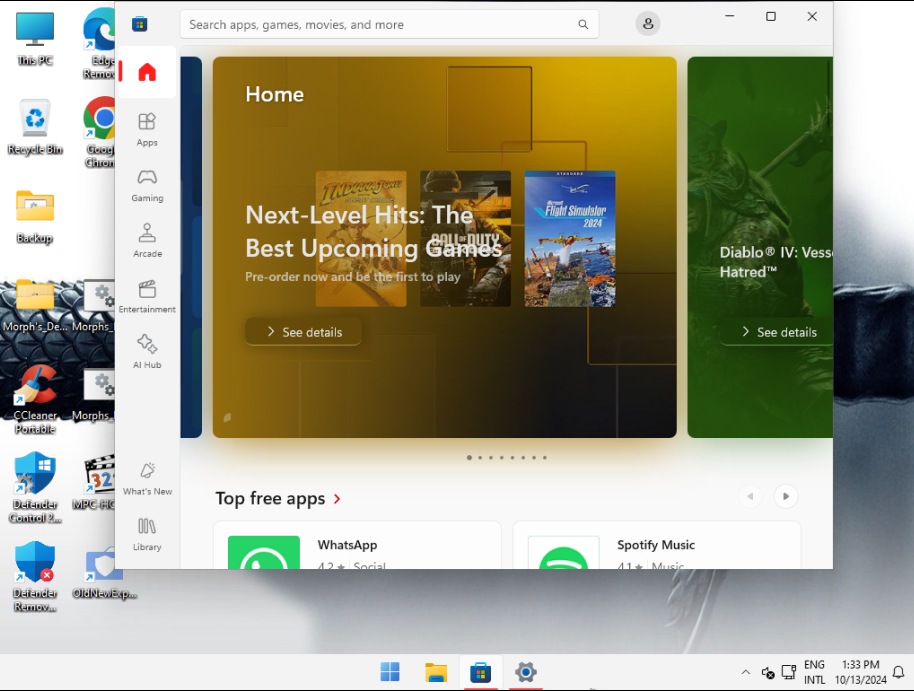The image size is (914, 691).
Task: Select Defender Control desktop shortcut
Action: (x=35, y=488)
